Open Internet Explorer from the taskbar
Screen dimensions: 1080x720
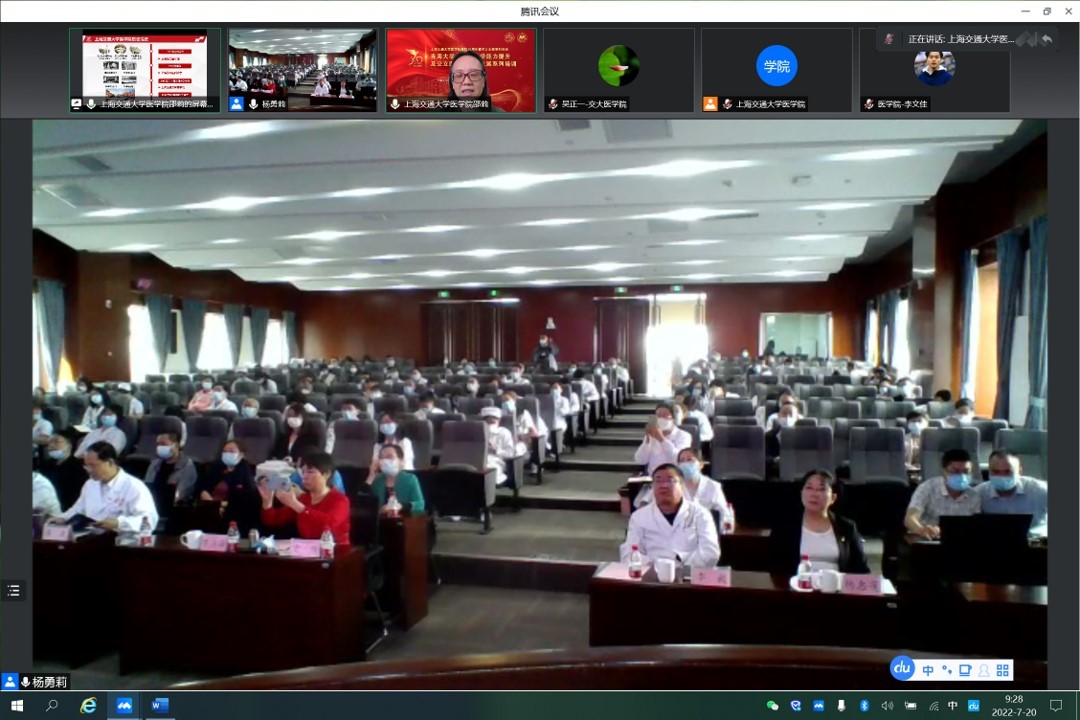(88, 705)
